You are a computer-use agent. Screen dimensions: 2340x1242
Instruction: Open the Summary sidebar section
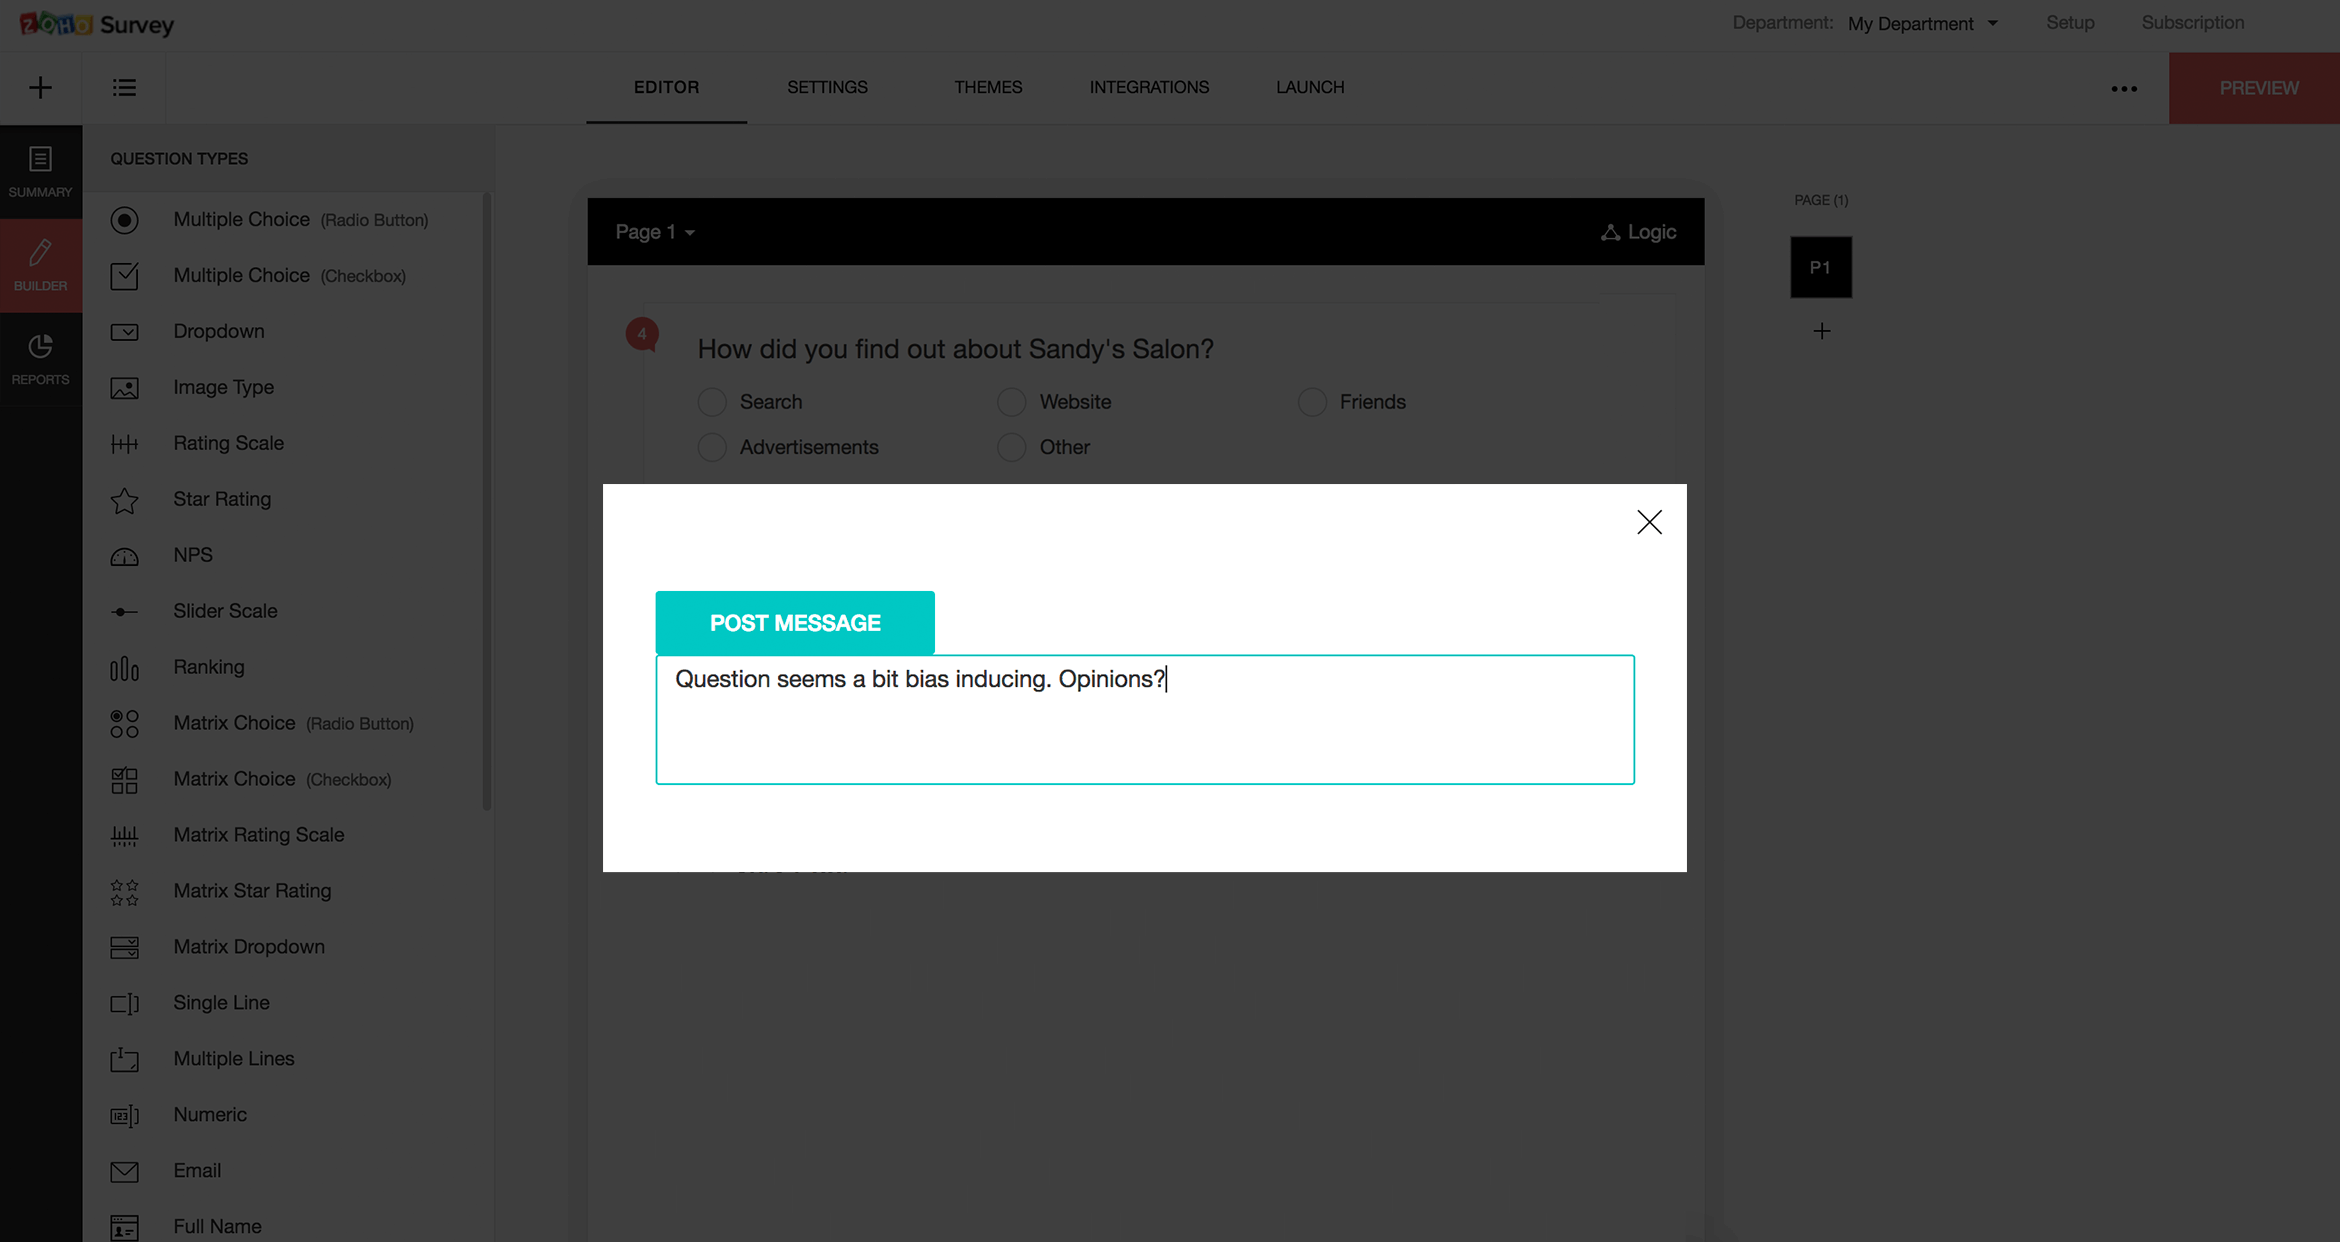pos(40,172)
